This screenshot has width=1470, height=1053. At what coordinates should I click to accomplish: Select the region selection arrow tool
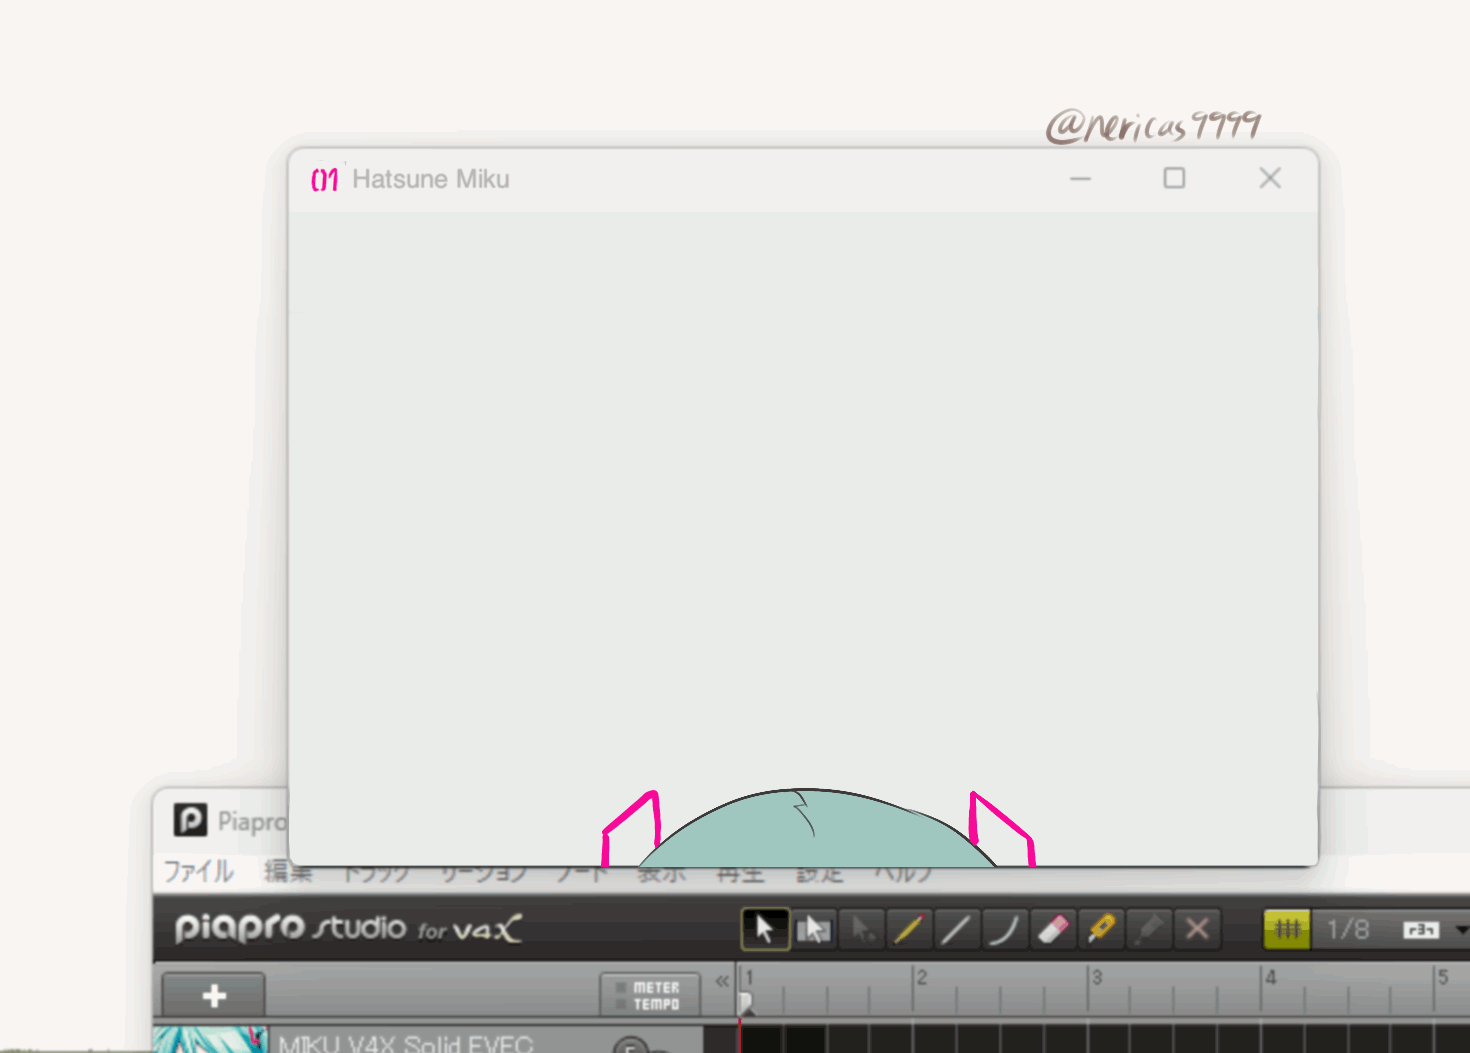pos(814,929)
